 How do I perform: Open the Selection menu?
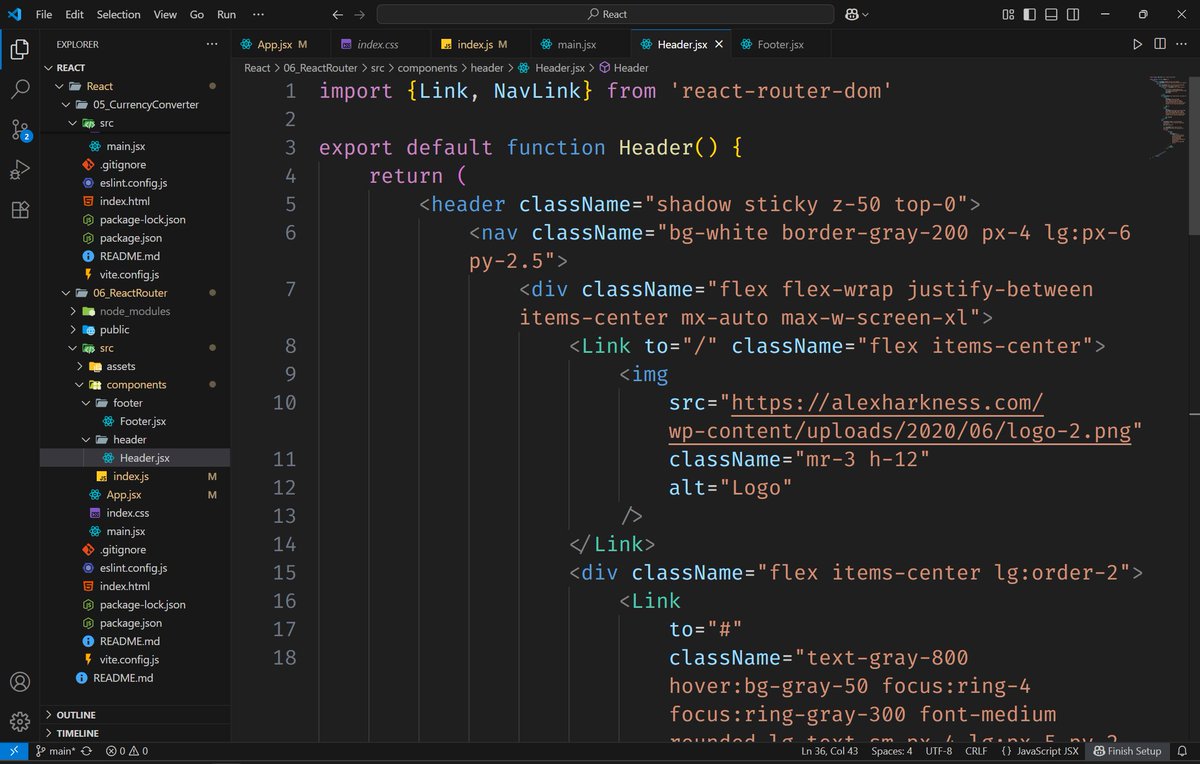tap(119, 15)
